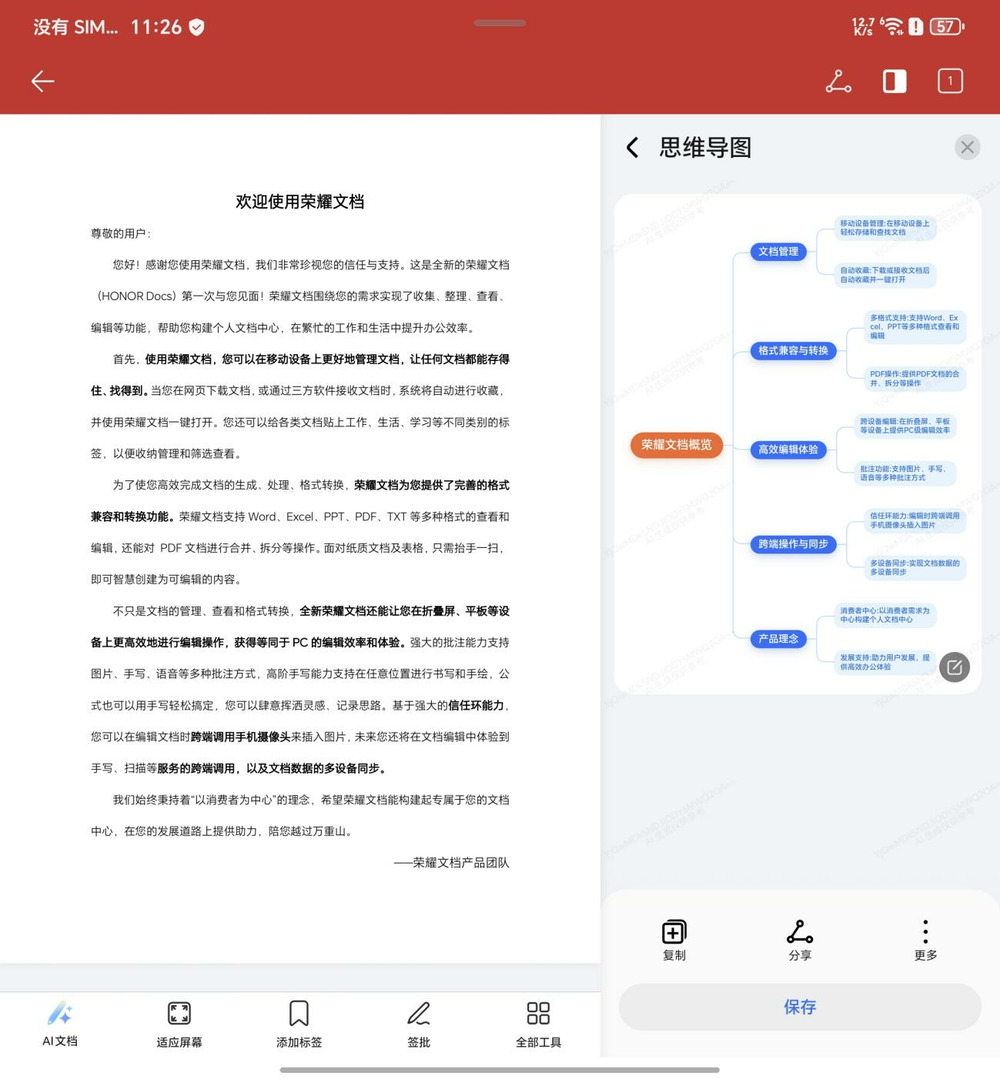
Task: Go back using the top-left arrow
Action: 43,82
